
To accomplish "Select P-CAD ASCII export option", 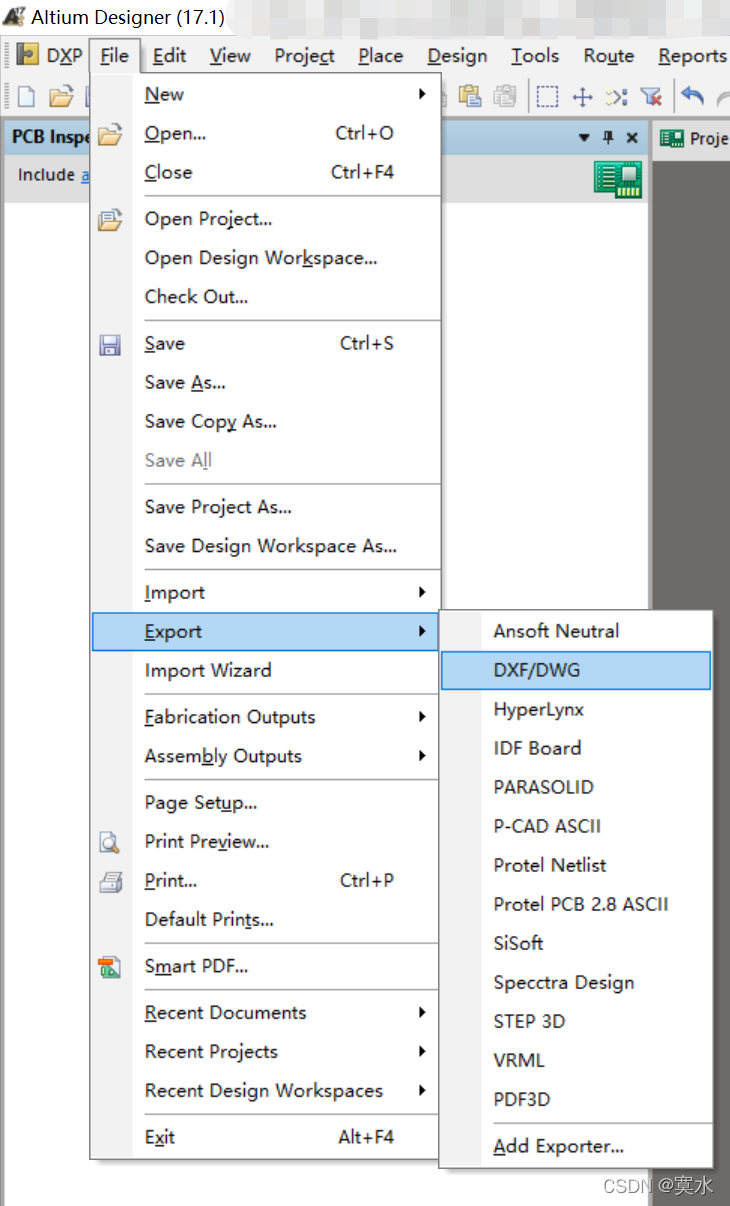I will 576,827.
